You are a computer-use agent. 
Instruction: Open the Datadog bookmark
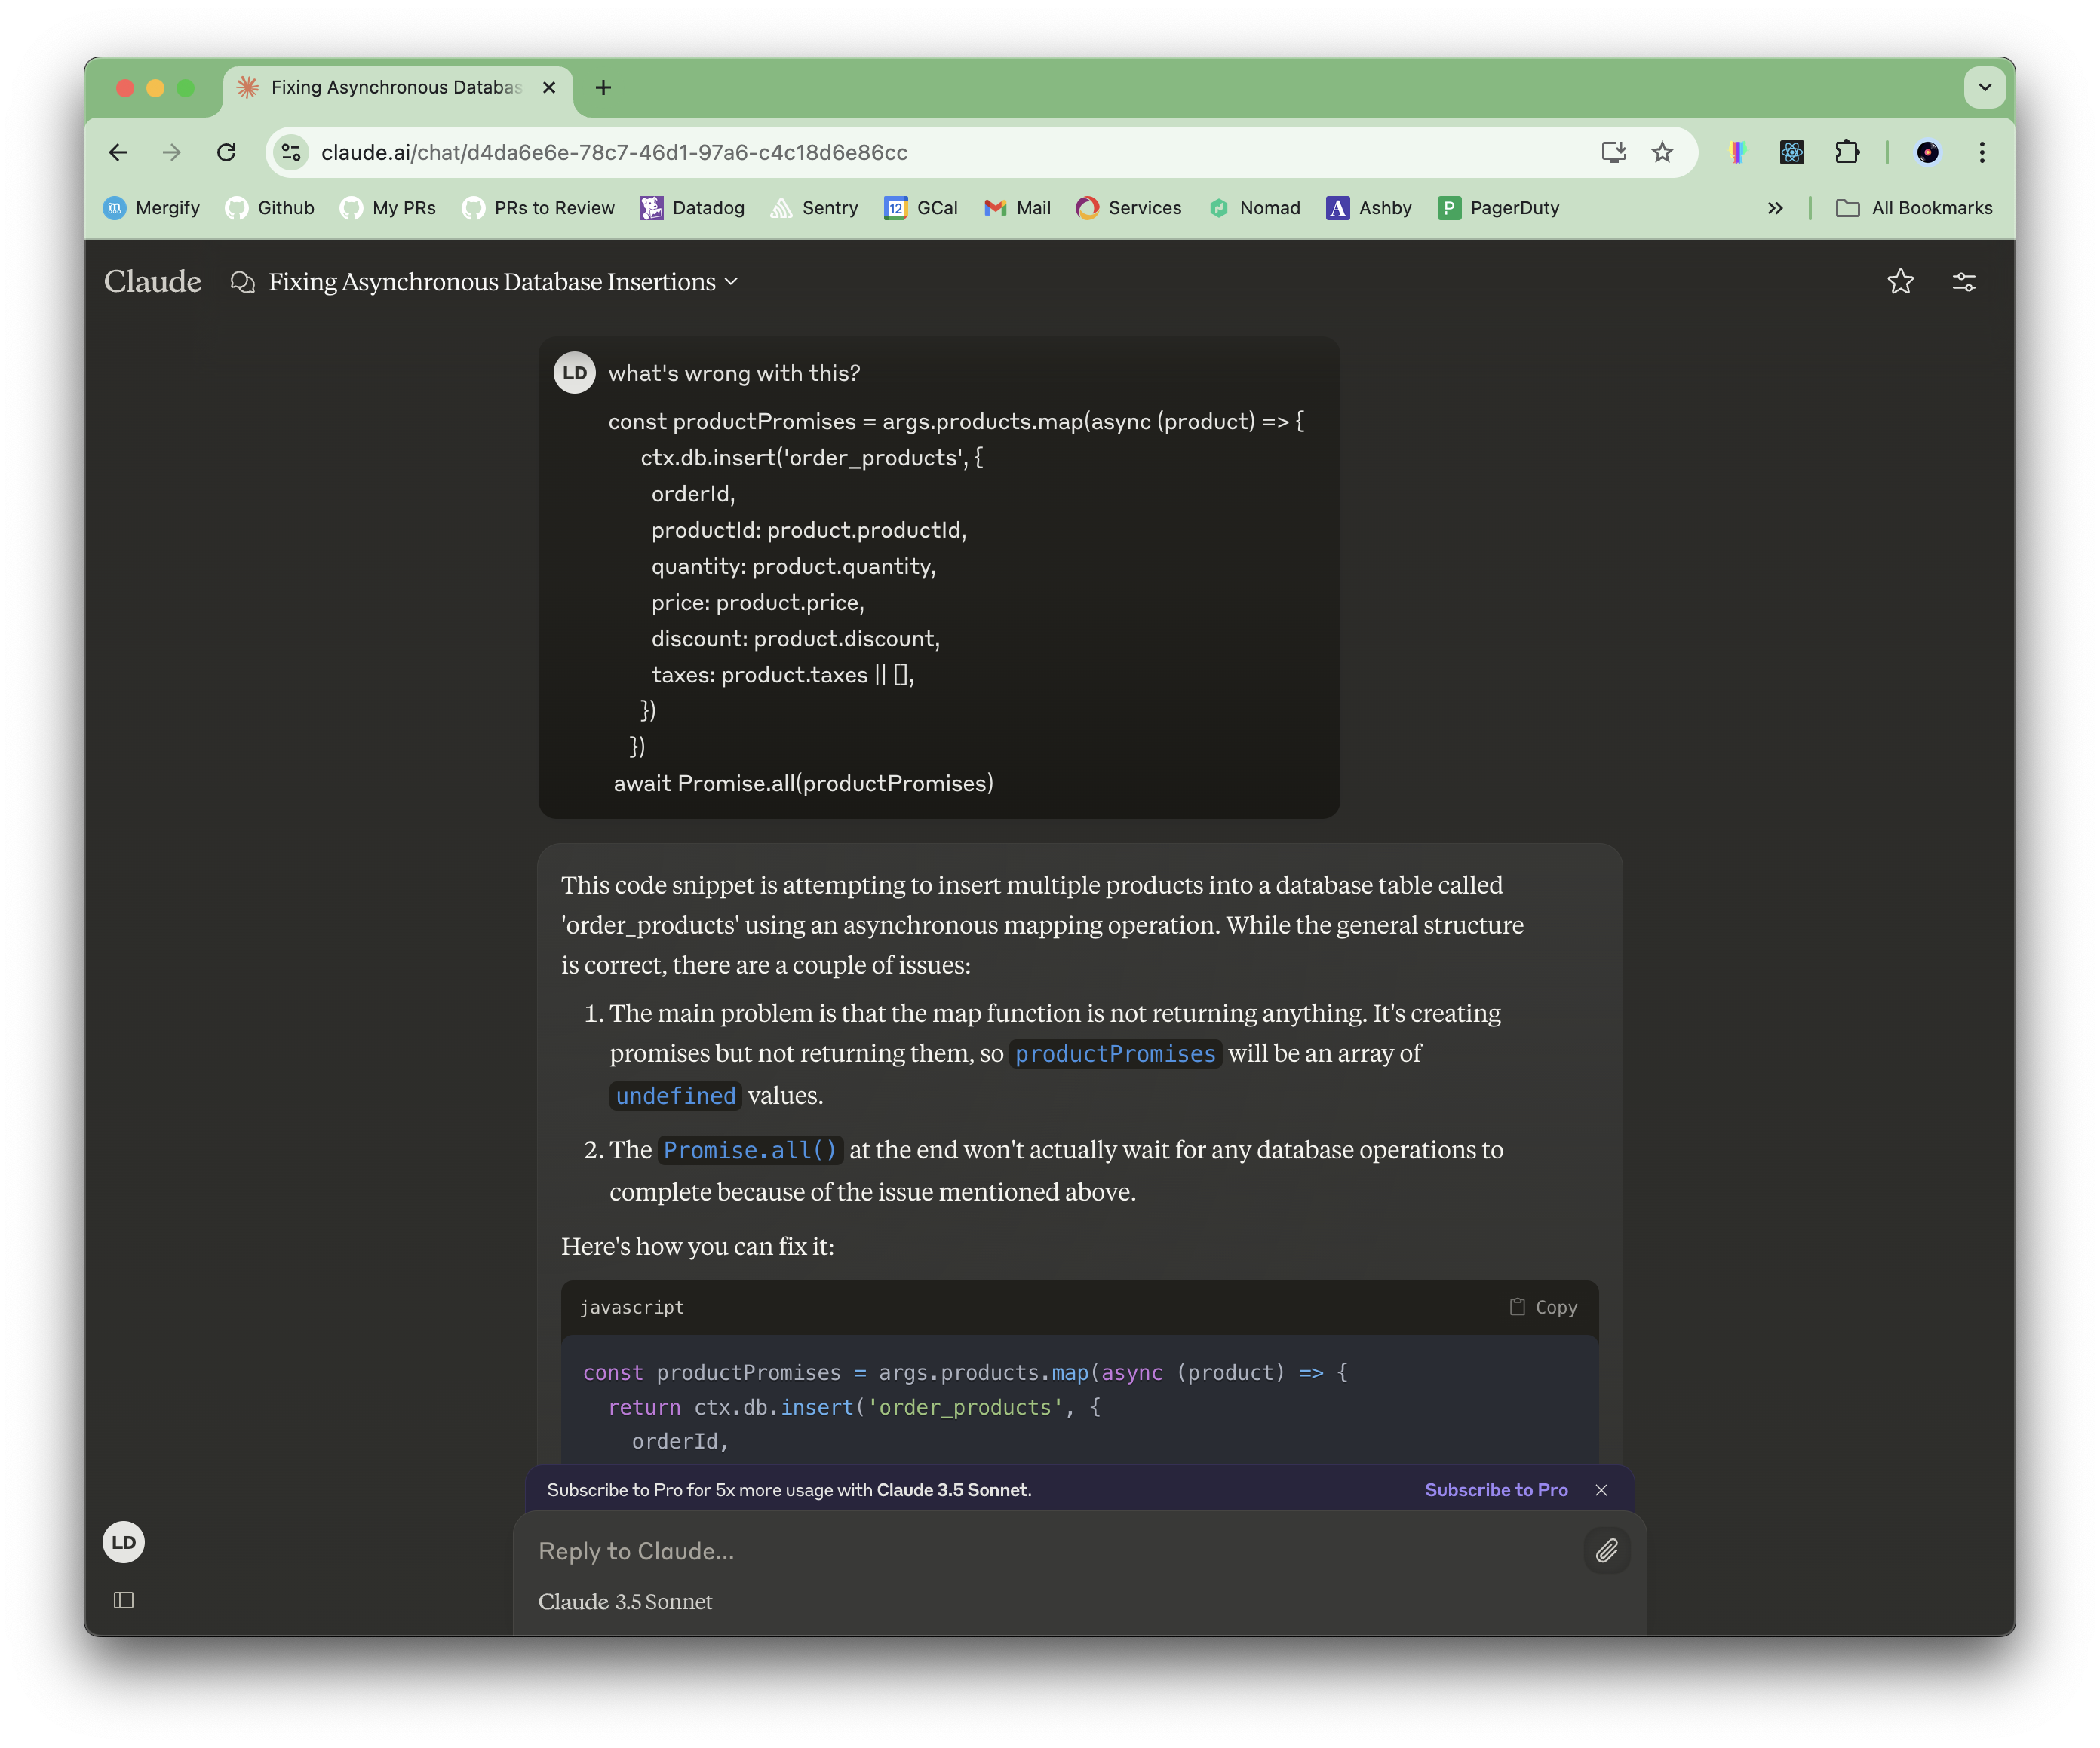point(693,208)
